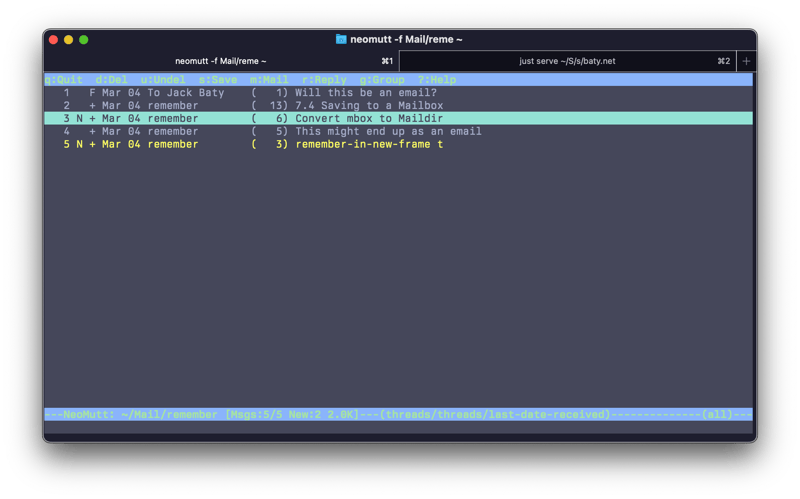
Task: Switch to the "neomutt -f Mail/reme" tab
Action: pyautogui.click(x=221, y=61)
